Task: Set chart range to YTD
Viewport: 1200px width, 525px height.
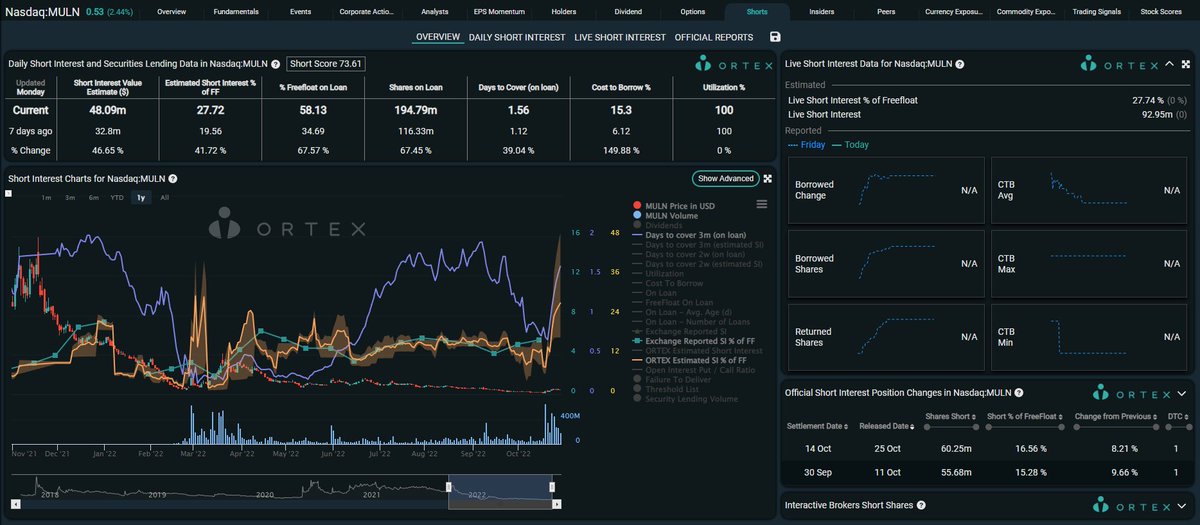Action: 117,198
